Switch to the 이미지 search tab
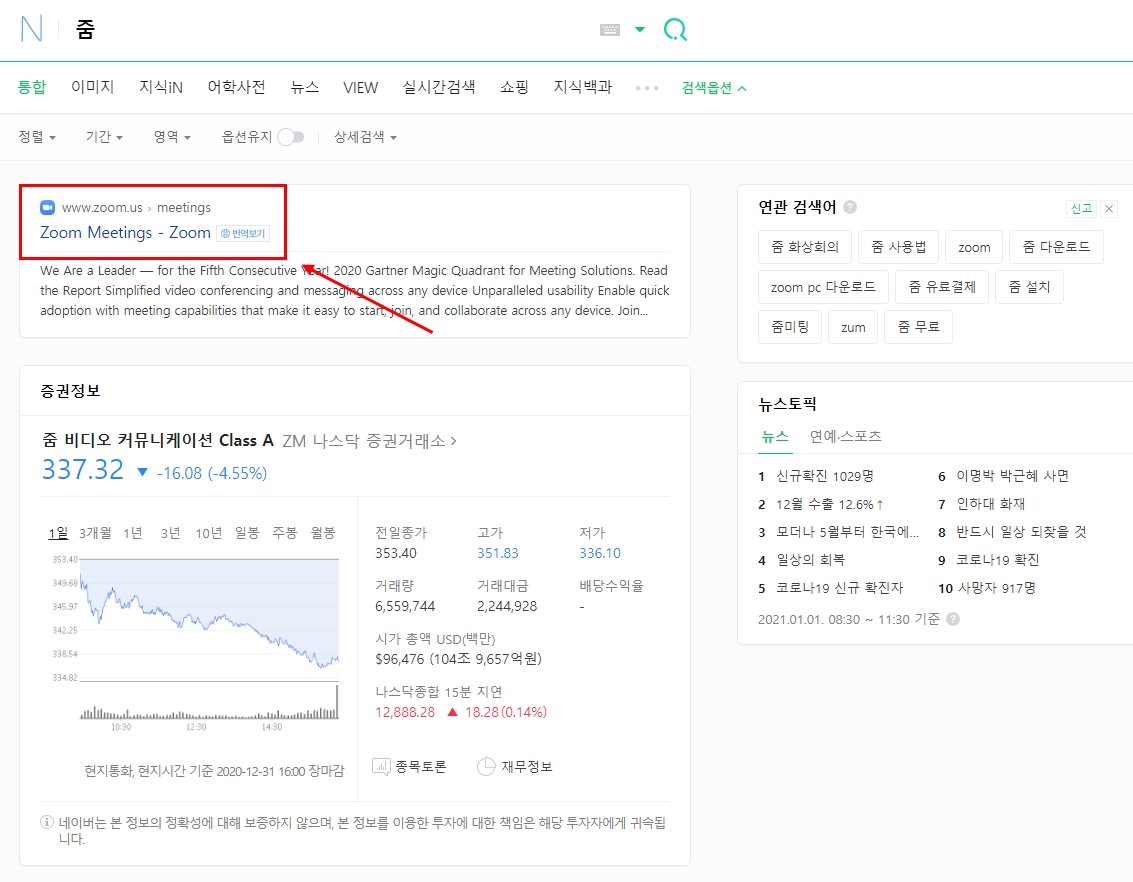The width and height of the screenshot is (1133, 882). (92, 87)
